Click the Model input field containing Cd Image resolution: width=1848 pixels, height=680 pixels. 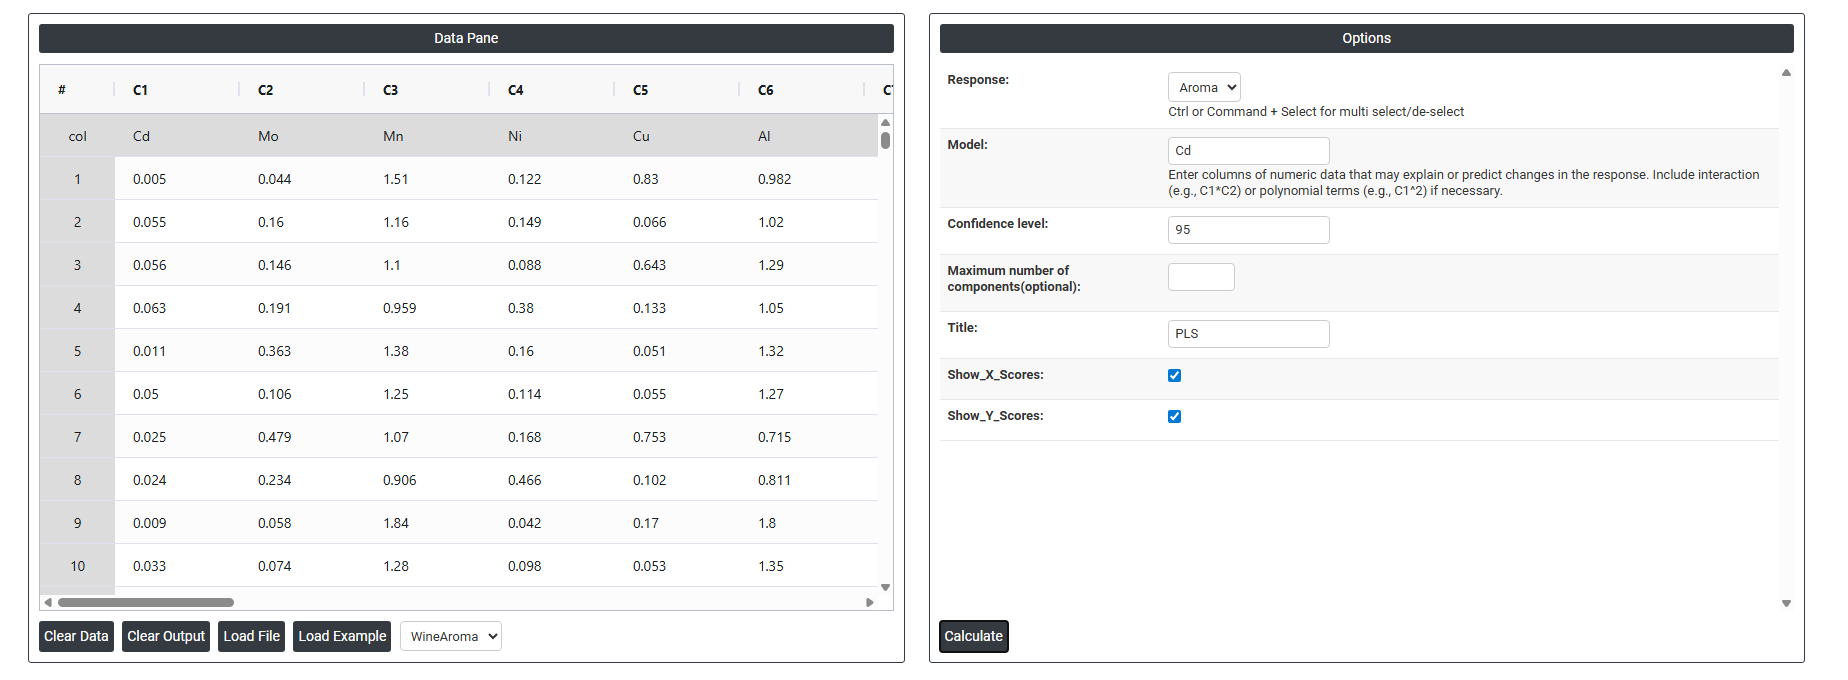pos(1248,151)
